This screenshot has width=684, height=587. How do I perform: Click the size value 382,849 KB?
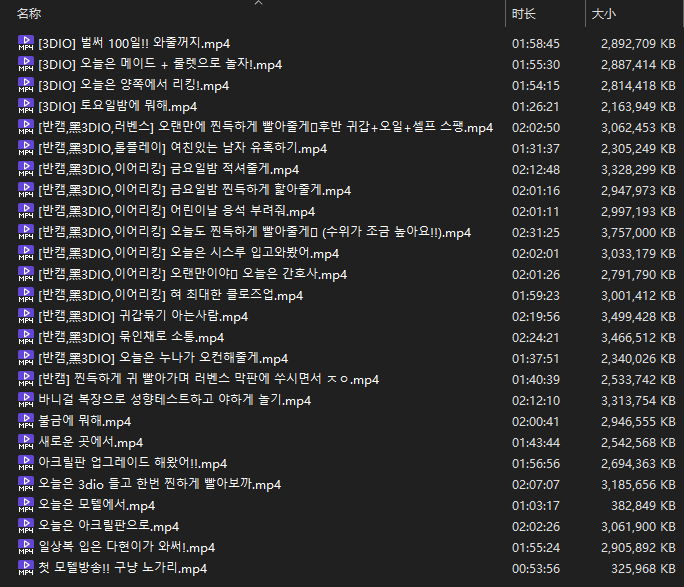point(643,505)
